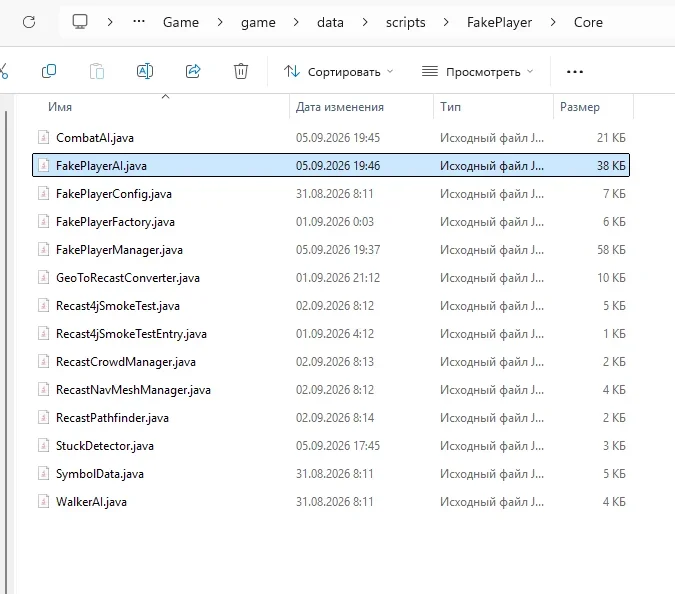The width and height of the screenshot is (675, 594).
Task: Click the 05.09.2026 17:45 date of StuckDetector.java
Action: [x=338, y=446]
